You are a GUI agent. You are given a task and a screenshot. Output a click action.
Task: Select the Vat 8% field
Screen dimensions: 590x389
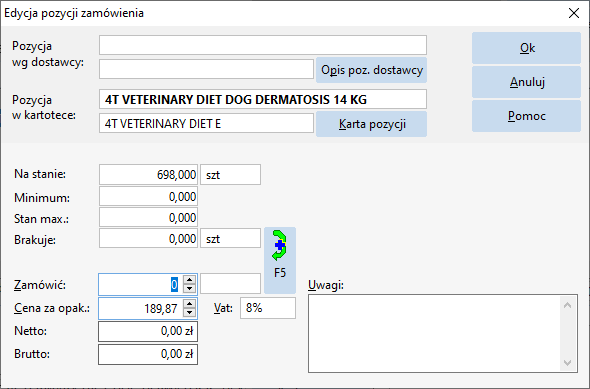(x=268, y=308)
